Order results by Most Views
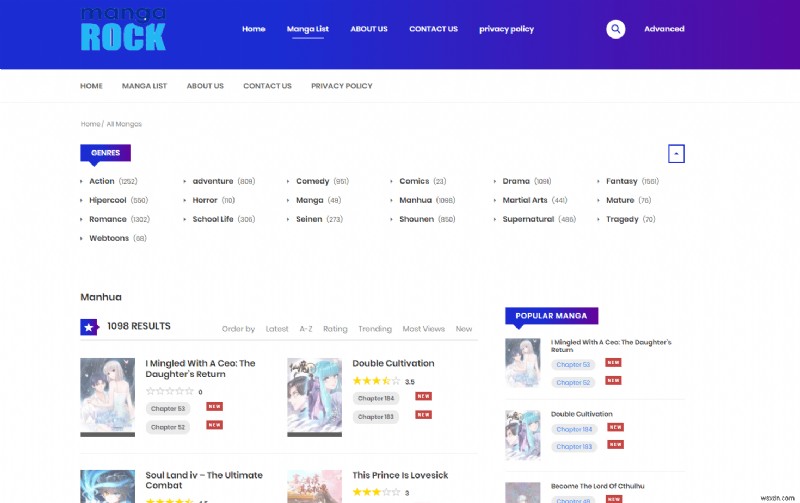The width and height of the screenshot is (800, 503). pos(423,329)
